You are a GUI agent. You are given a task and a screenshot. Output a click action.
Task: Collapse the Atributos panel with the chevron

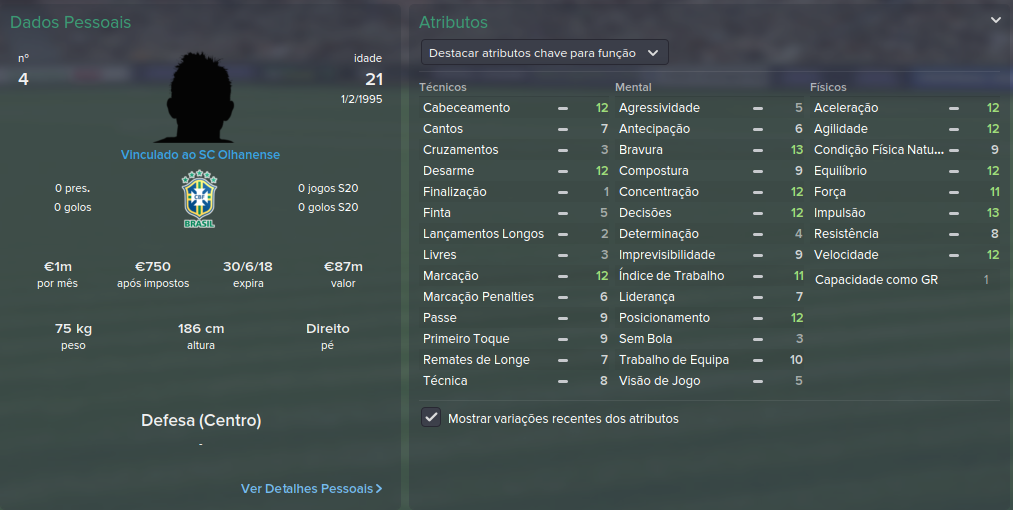pos(996,20)
